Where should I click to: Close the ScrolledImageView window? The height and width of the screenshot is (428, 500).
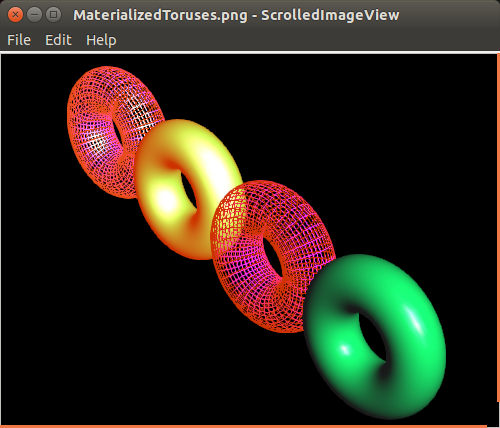point(15,15)
